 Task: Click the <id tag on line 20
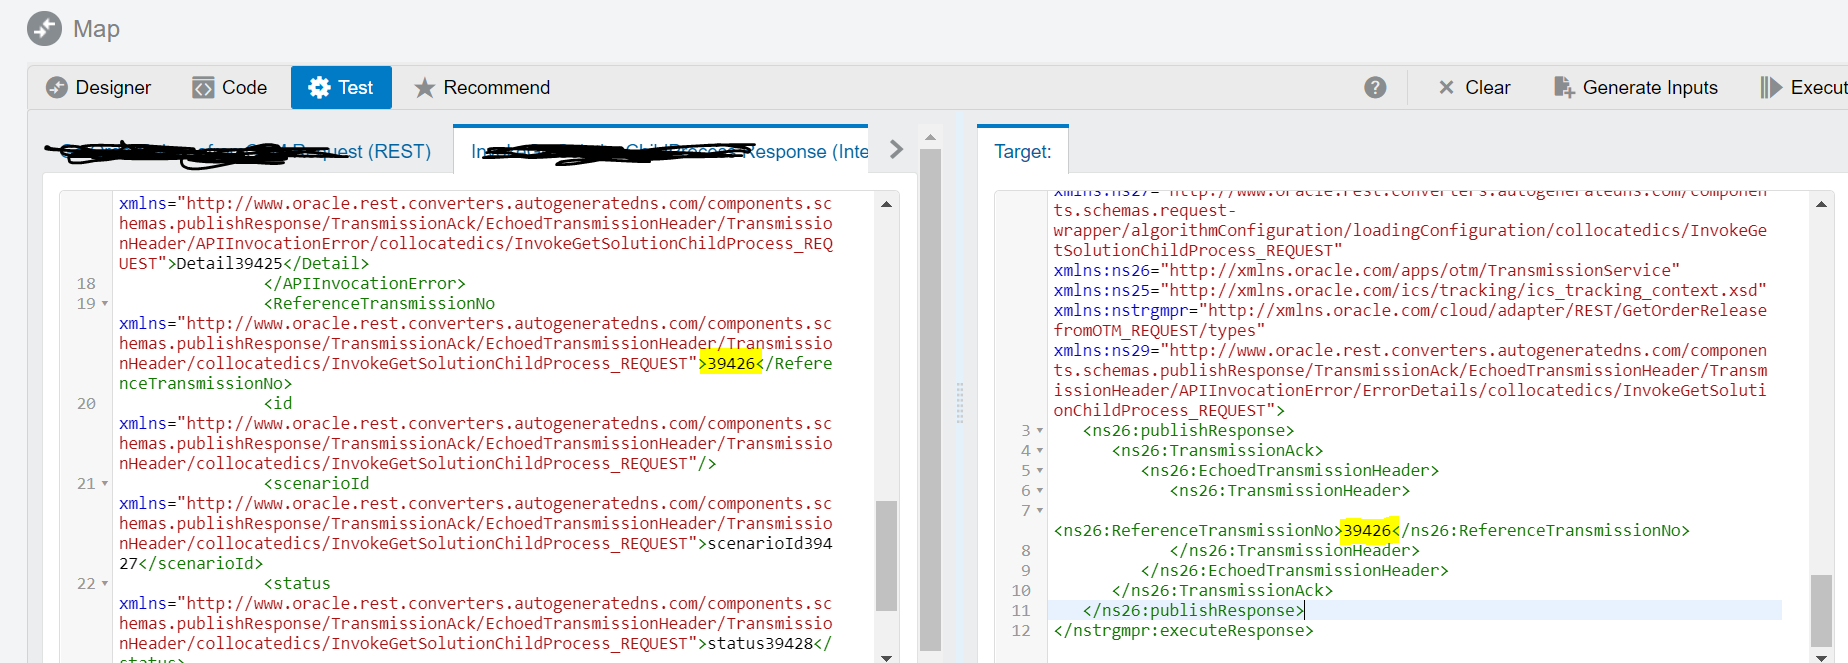(278, 404)
